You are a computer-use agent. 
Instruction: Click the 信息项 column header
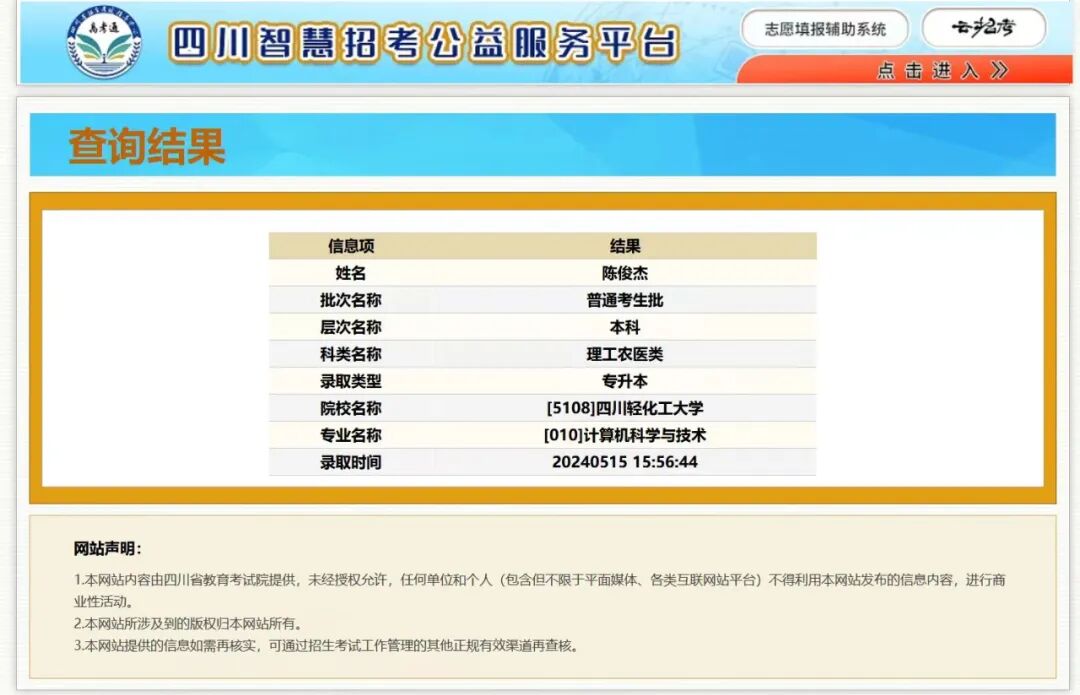351,246
